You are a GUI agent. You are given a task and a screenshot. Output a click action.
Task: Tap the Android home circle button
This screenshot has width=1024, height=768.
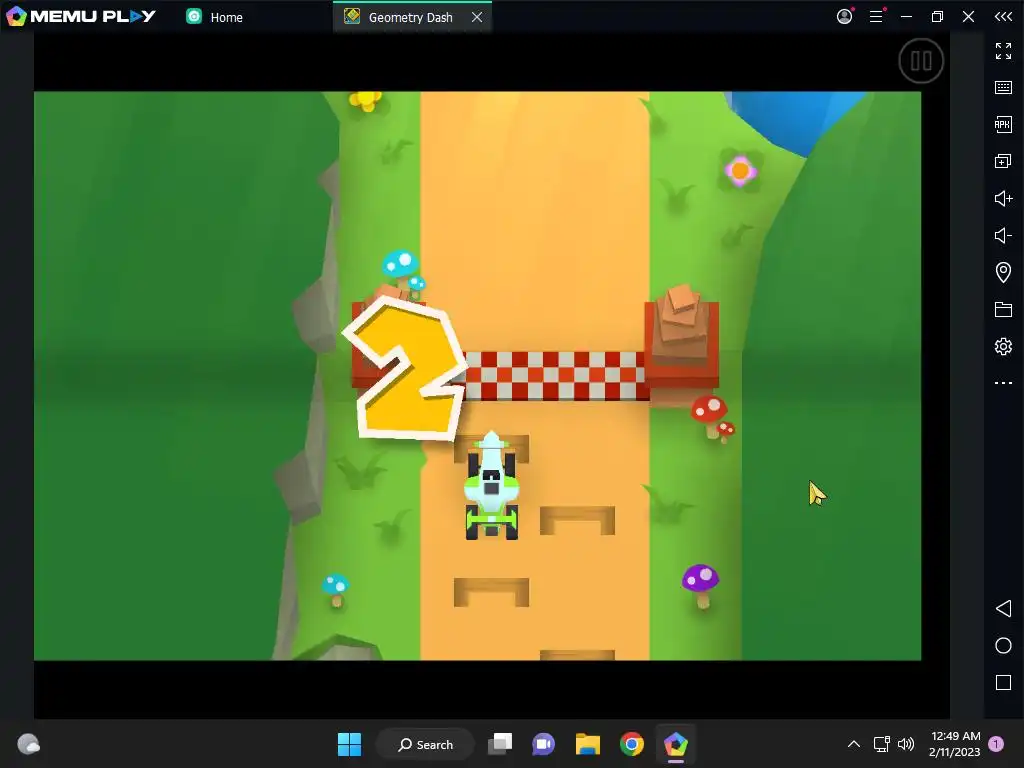[1003, 646]
